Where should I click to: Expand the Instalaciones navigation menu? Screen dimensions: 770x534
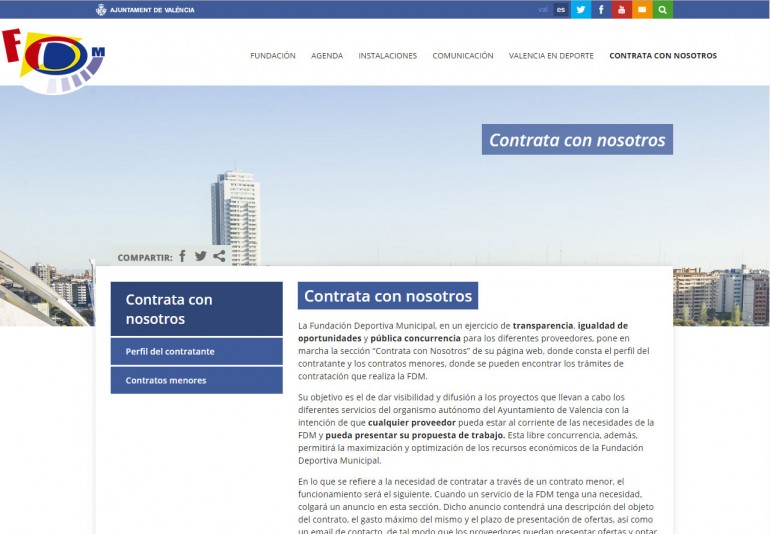point(387,56)
